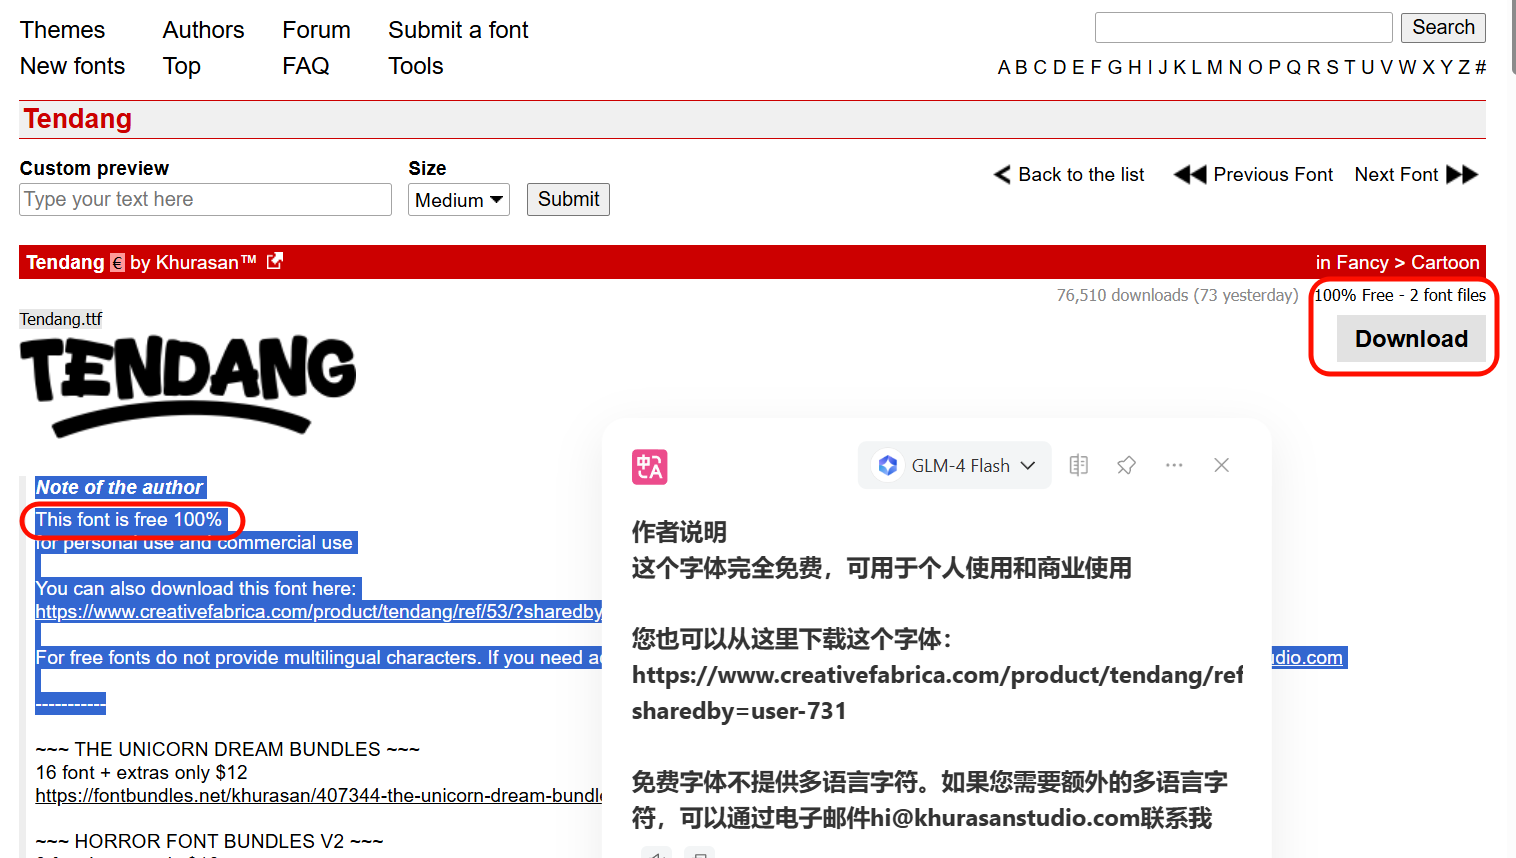Open the bilingual compare view icon
This screenshot has width=1516, height=858.
[1078, 465]
